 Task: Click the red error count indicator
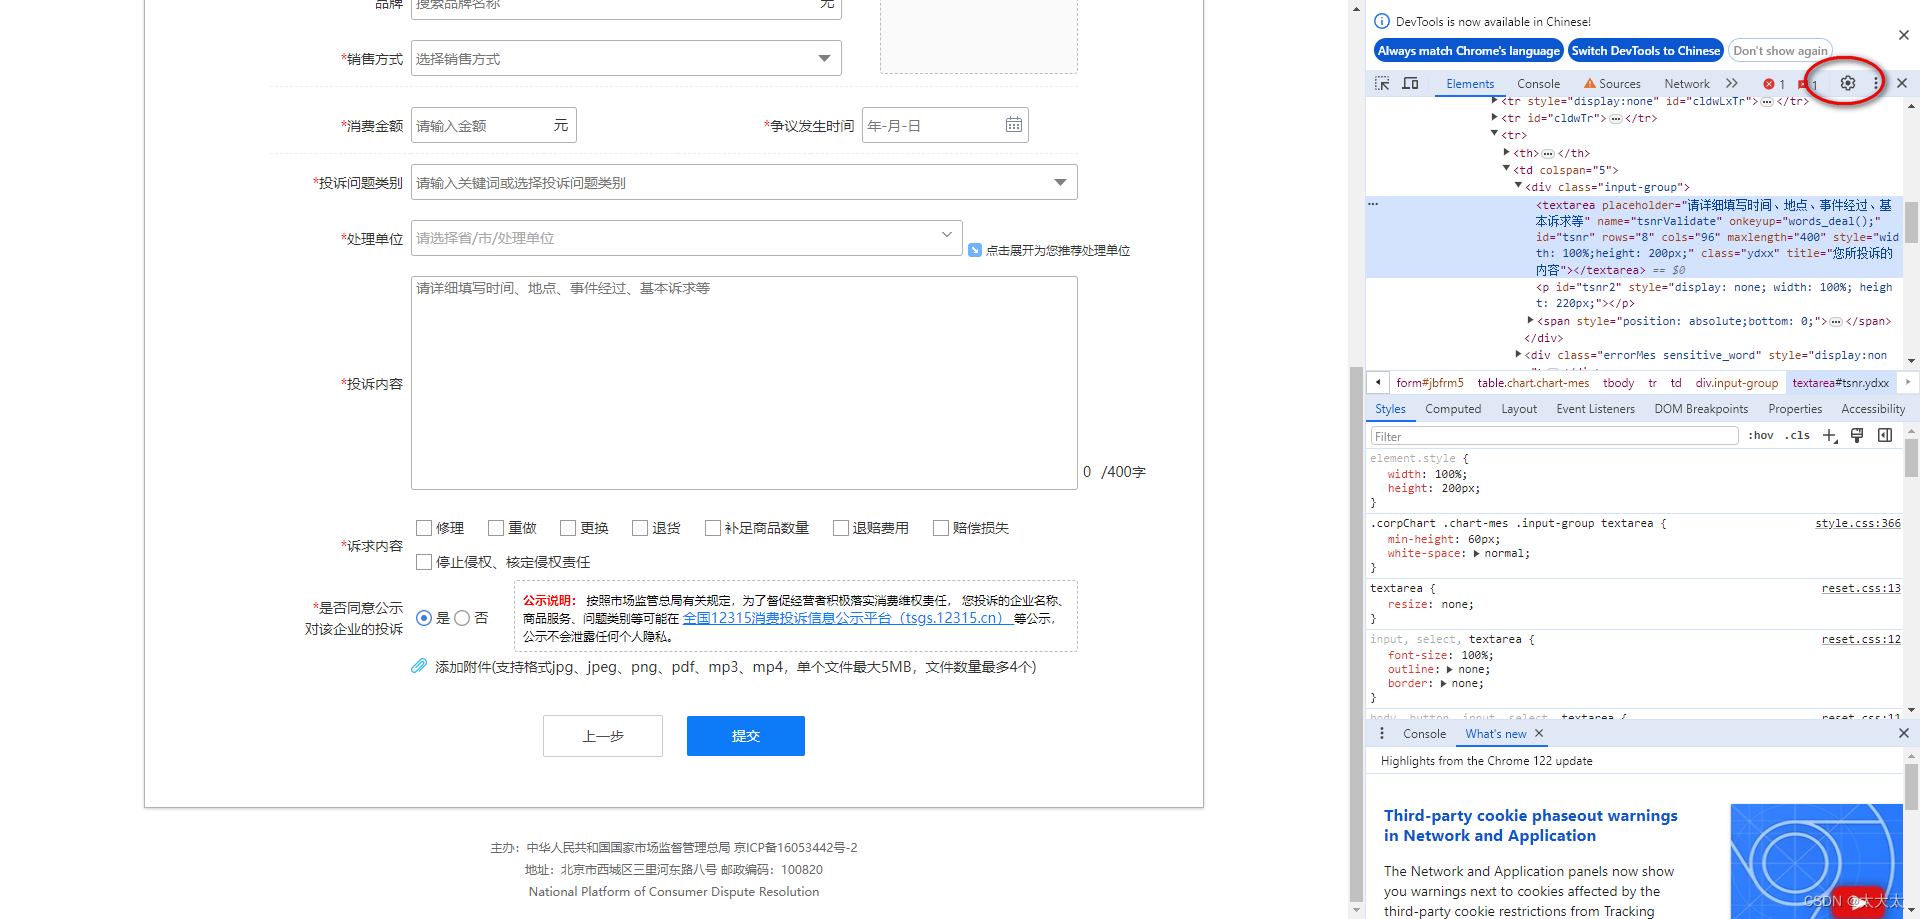1774,84
